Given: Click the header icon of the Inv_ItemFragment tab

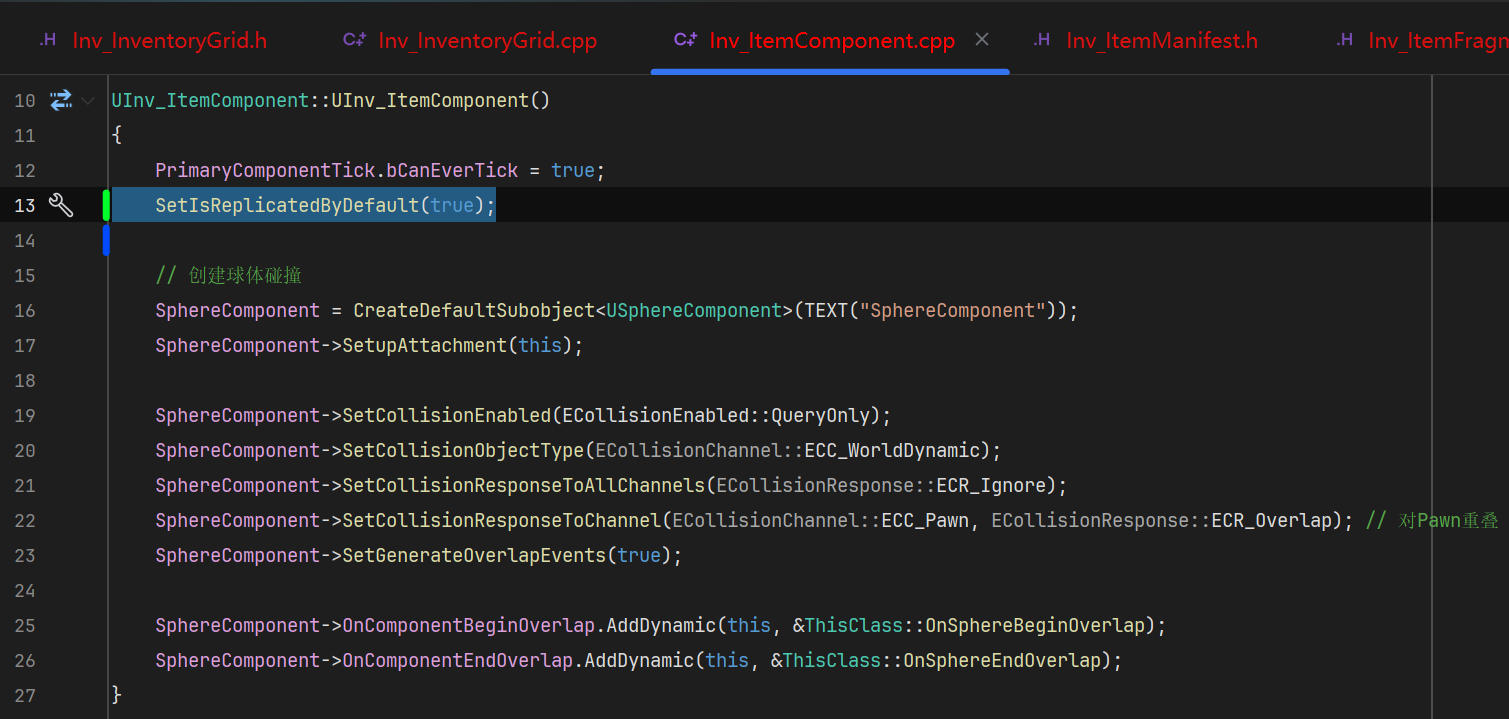Looking at the screenshot, I should [1345, 40].
